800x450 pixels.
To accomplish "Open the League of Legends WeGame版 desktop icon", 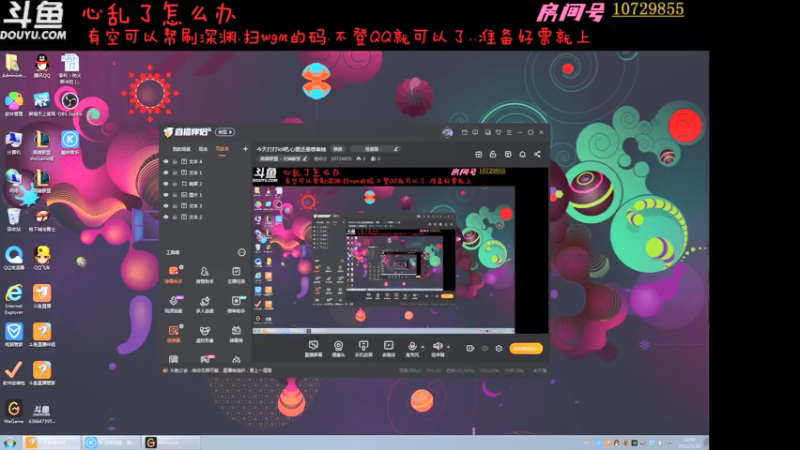I will coord(42,145).
